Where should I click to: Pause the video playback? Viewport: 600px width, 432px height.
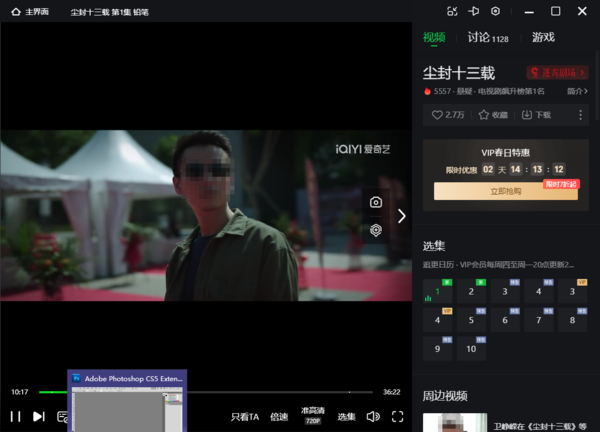[x=16, y=416]
